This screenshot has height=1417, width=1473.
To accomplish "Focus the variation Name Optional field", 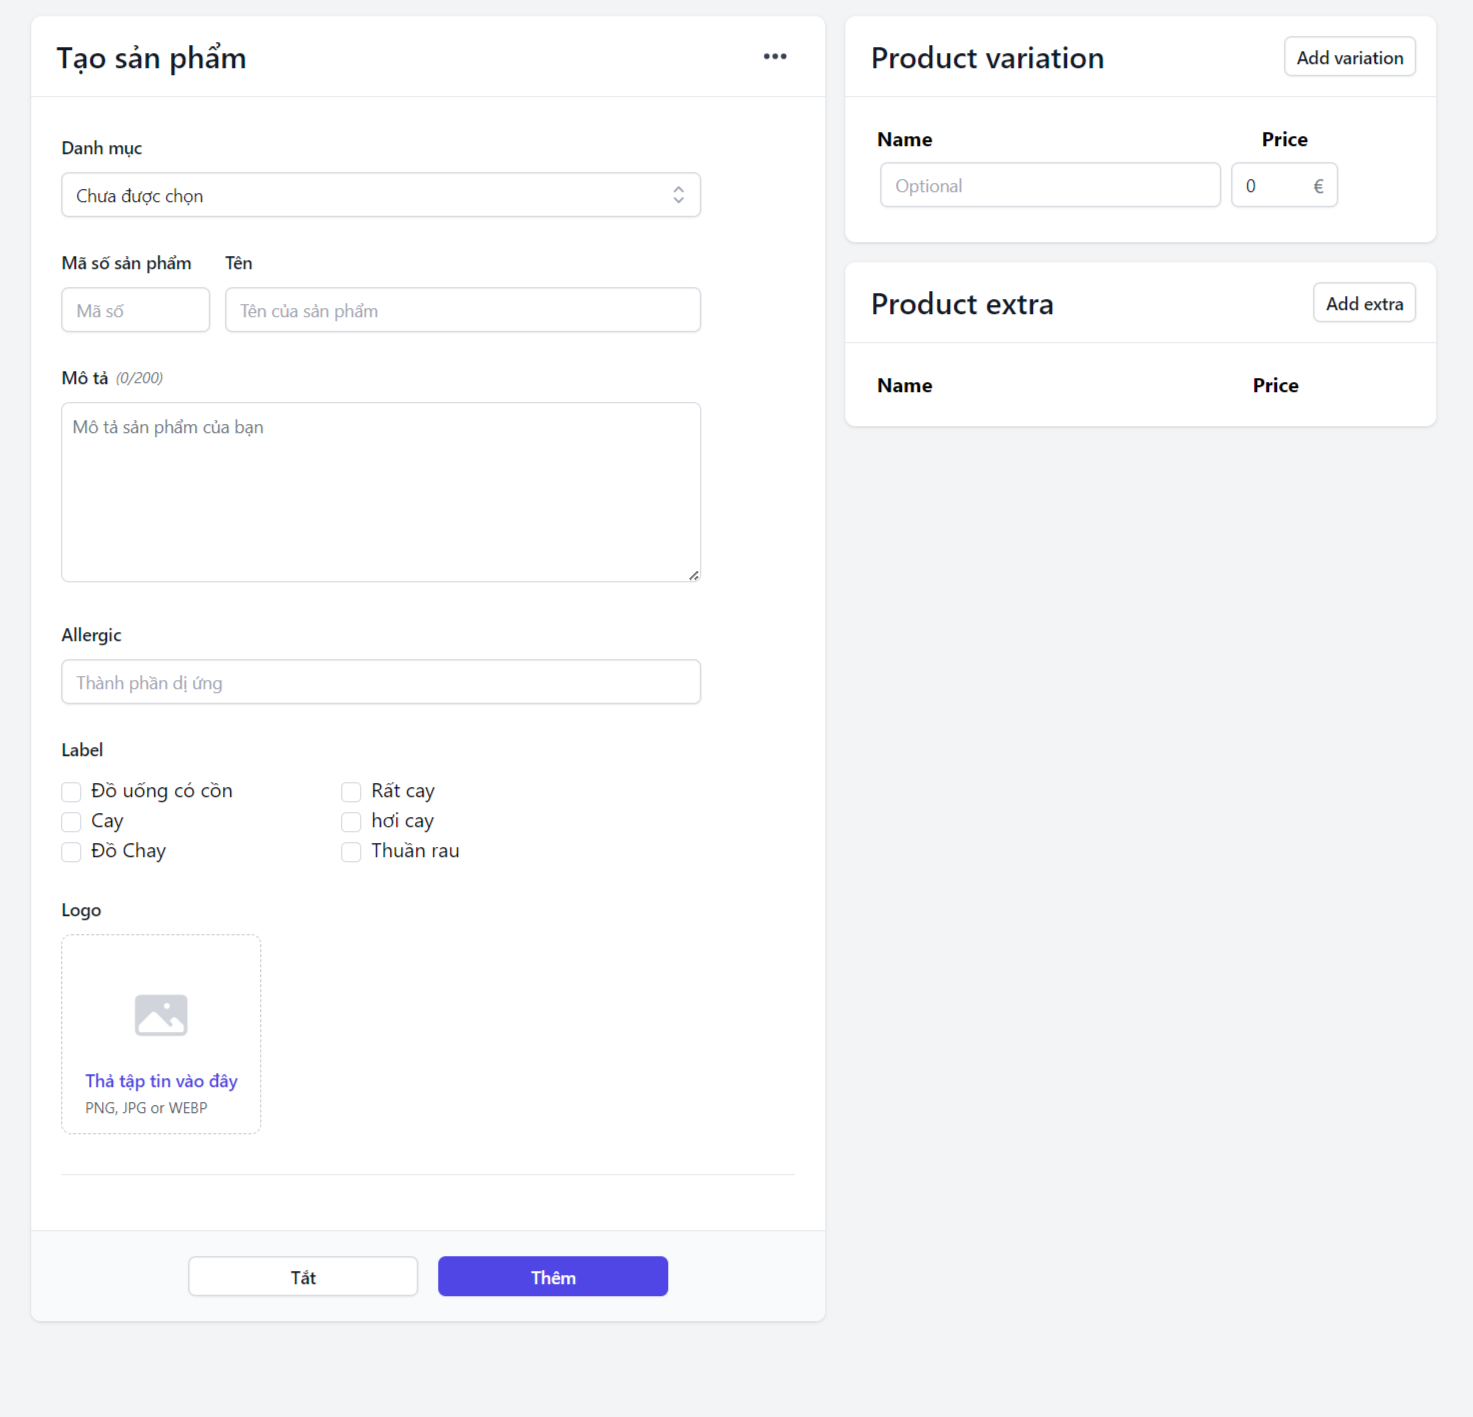I will (x=1050, y=185).
